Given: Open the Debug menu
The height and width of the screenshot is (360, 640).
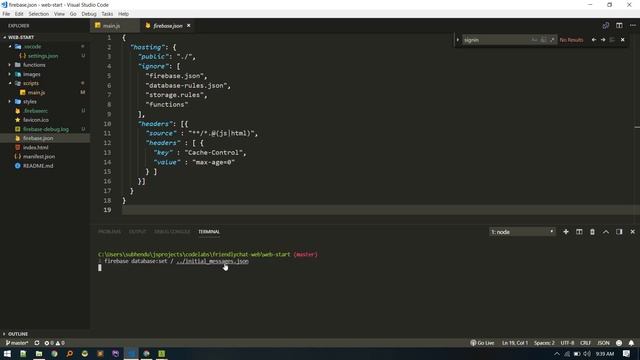Looking at the screenshot, I should [x=89, y=14].
